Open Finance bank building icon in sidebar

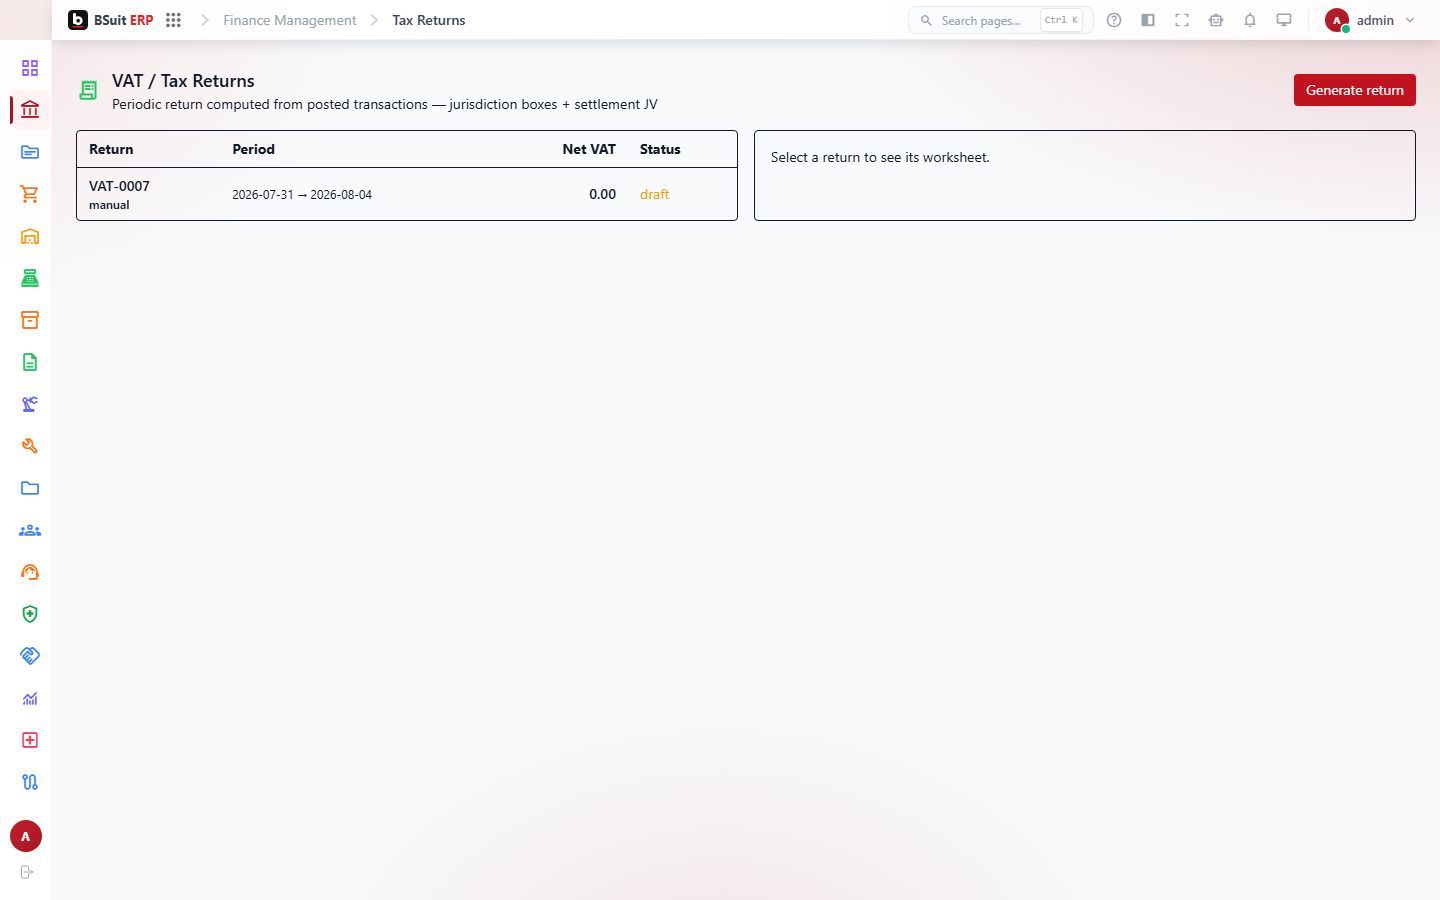coord(30,110)
